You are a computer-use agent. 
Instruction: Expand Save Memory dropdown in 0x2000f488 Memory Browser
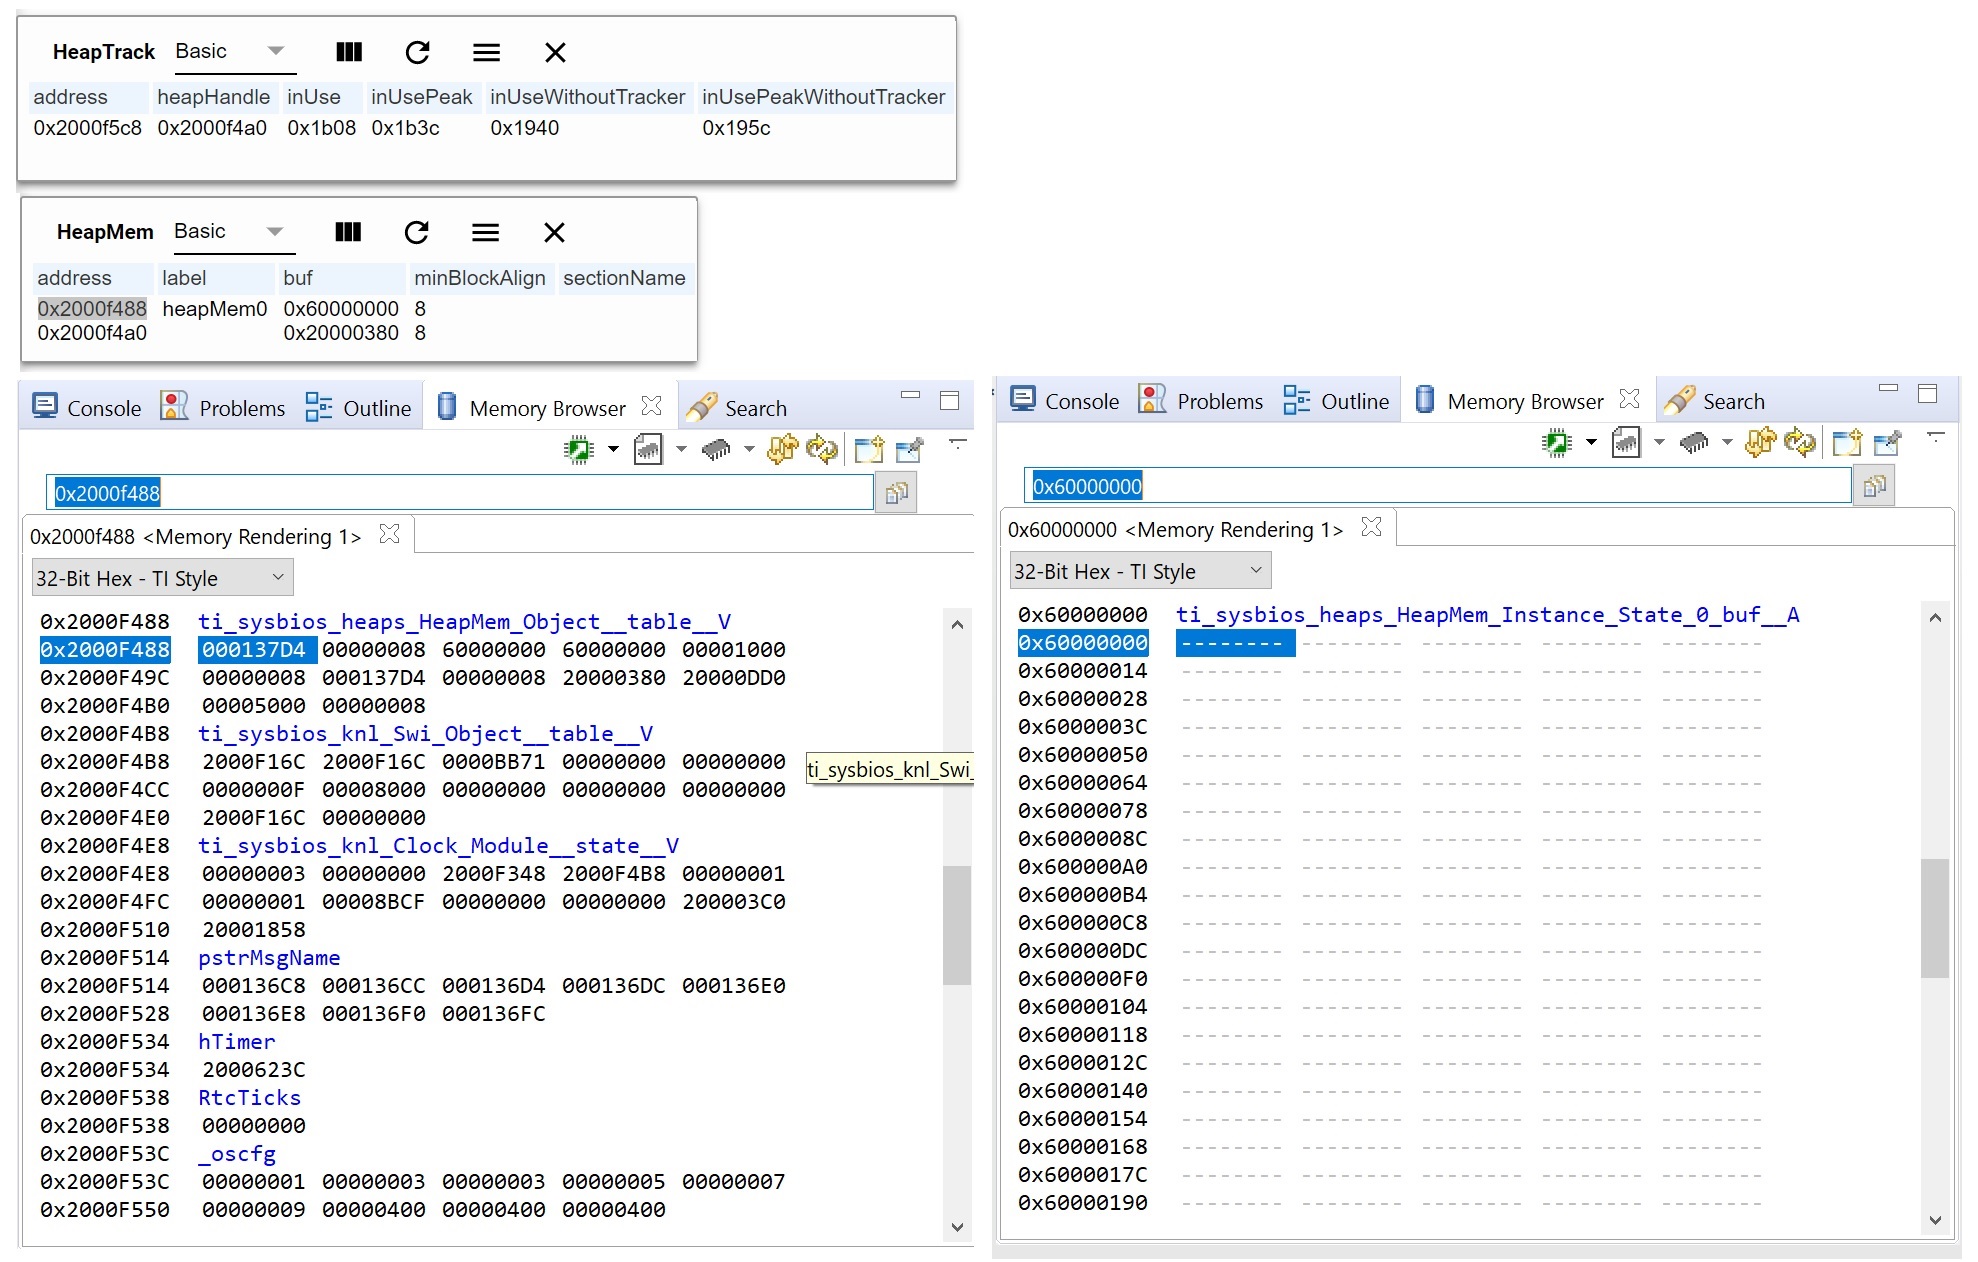681,449
